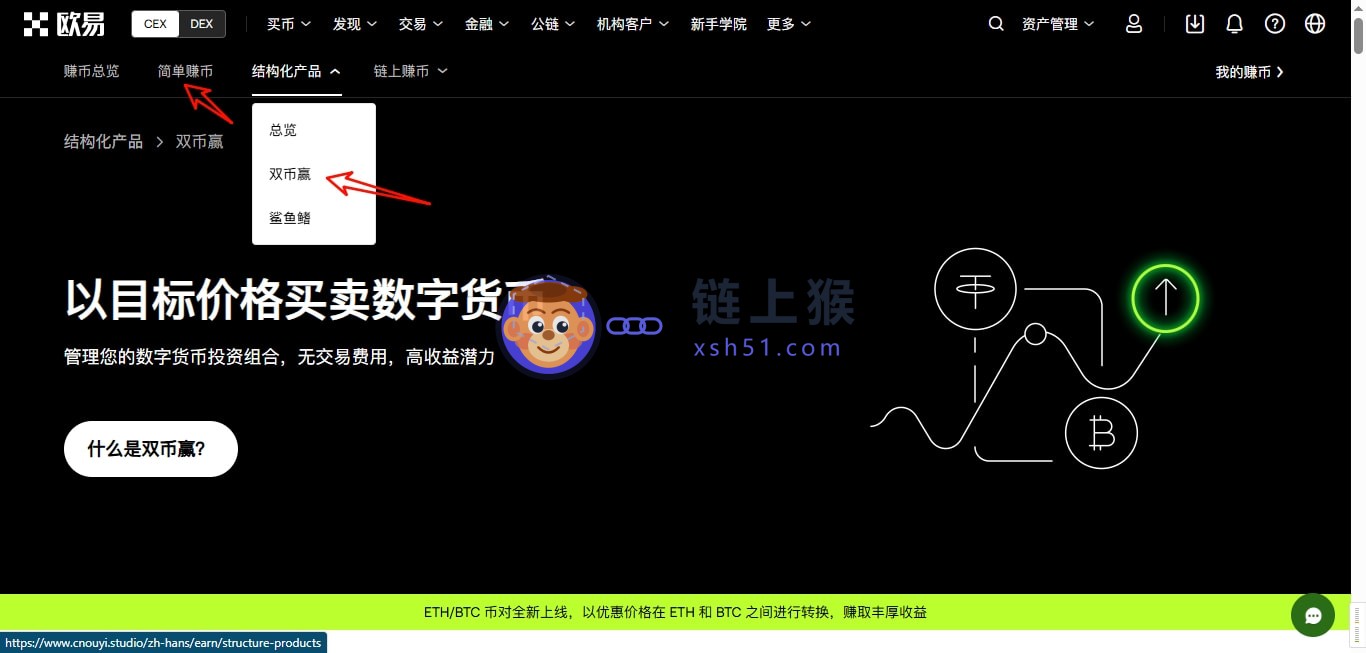This screenshot has width=1366, height=653.
Task: Click the download app icon
Action: coord(1195,24)
